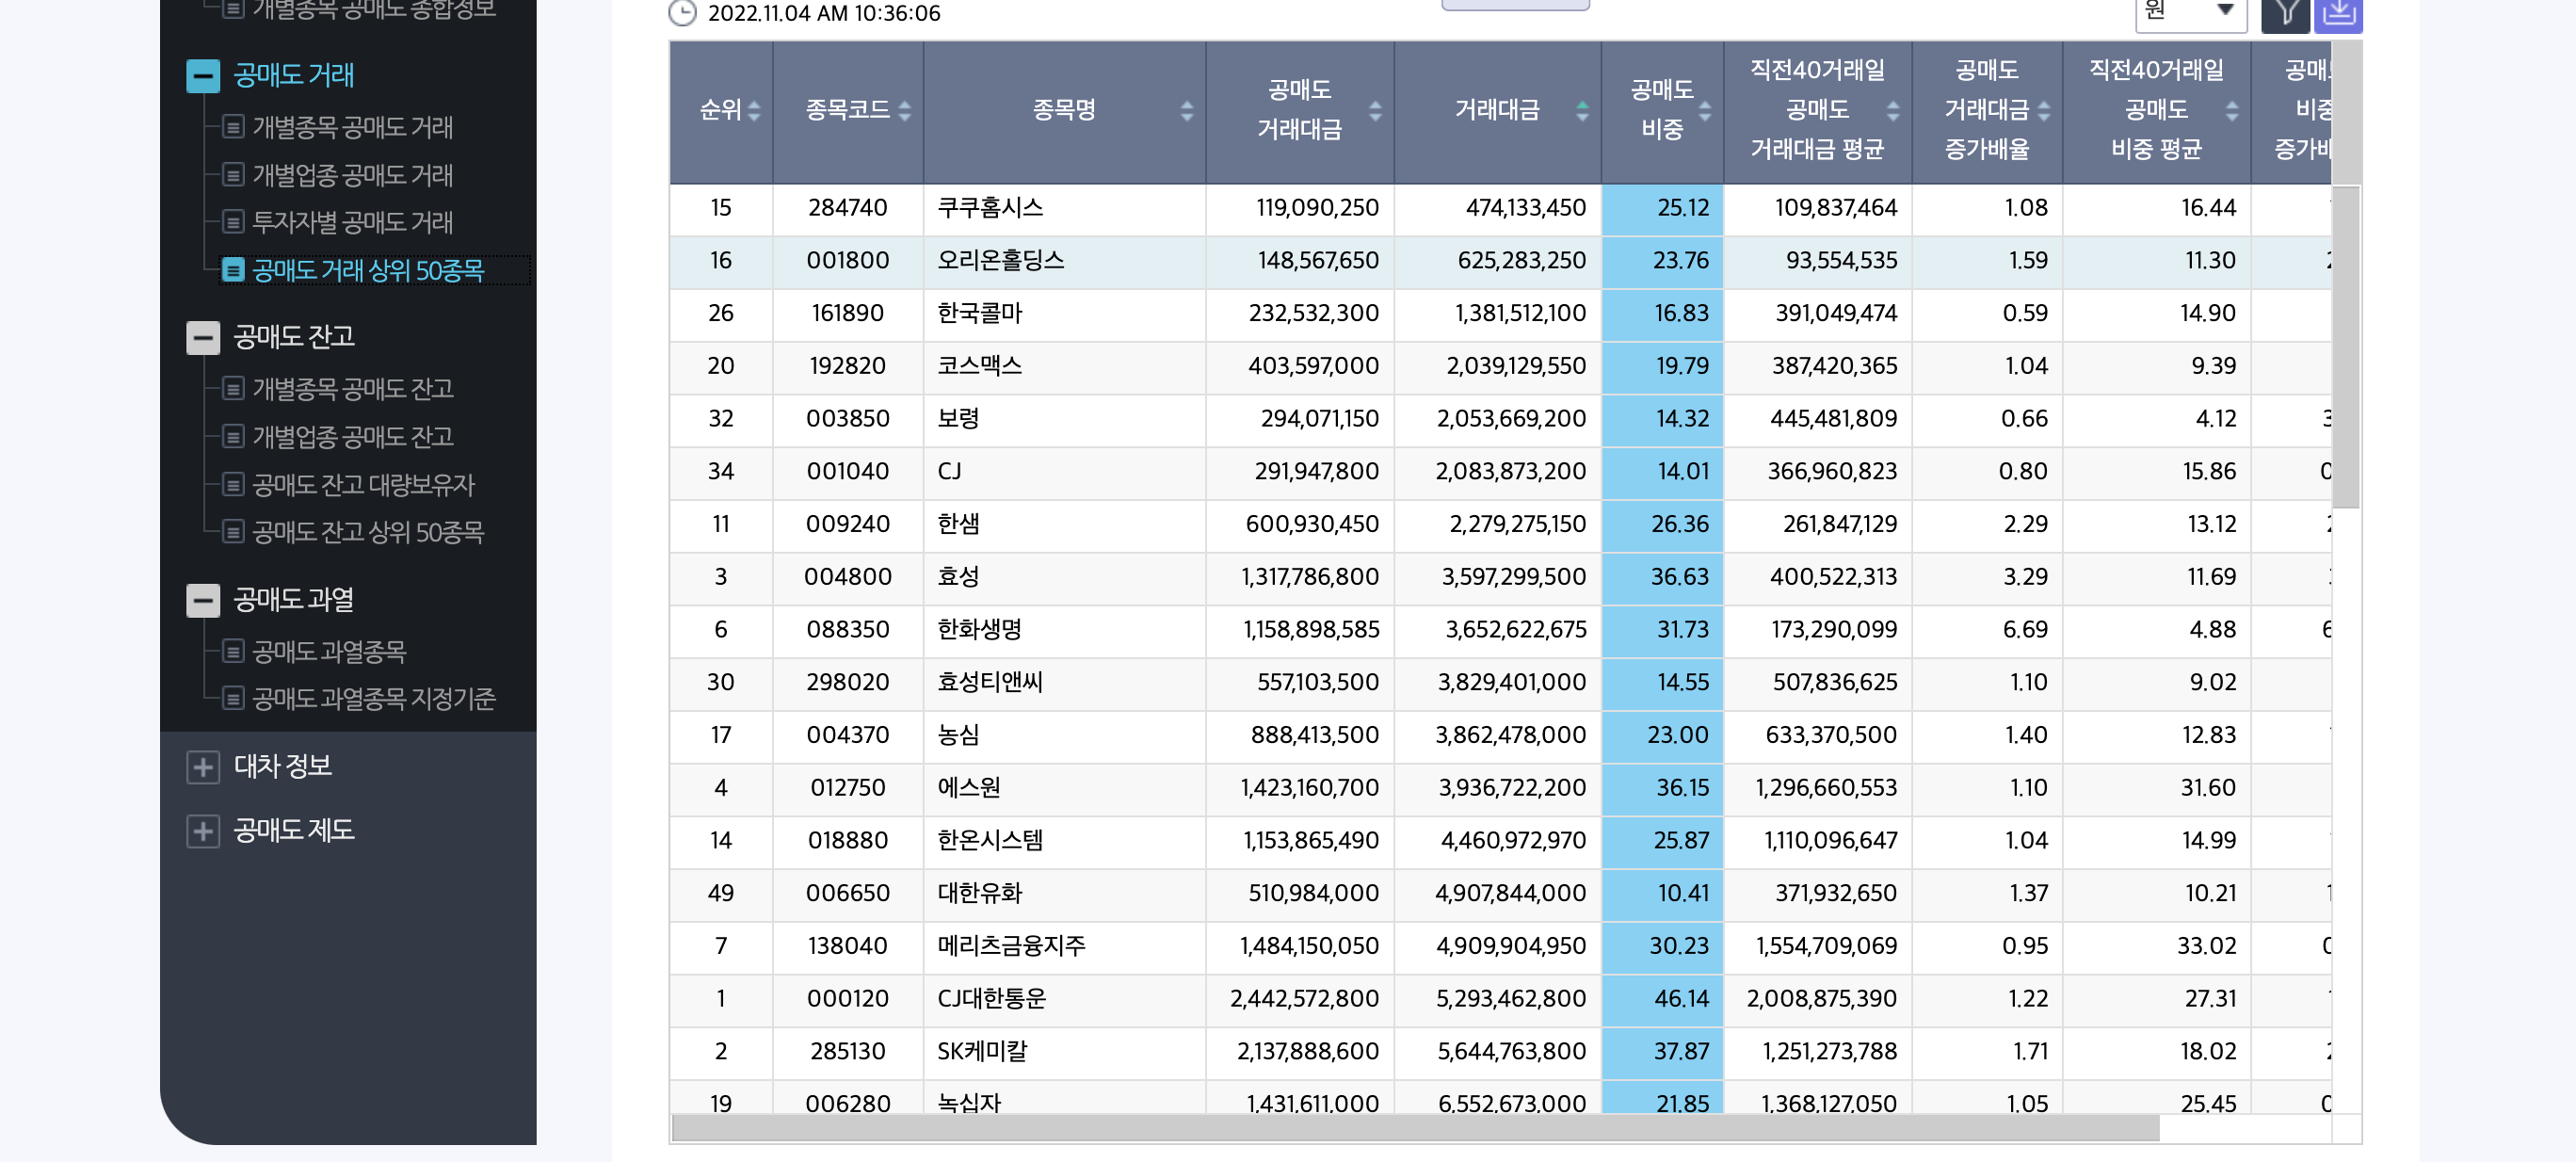Sort by 공매도 거래대금 column arrows

1375,110
